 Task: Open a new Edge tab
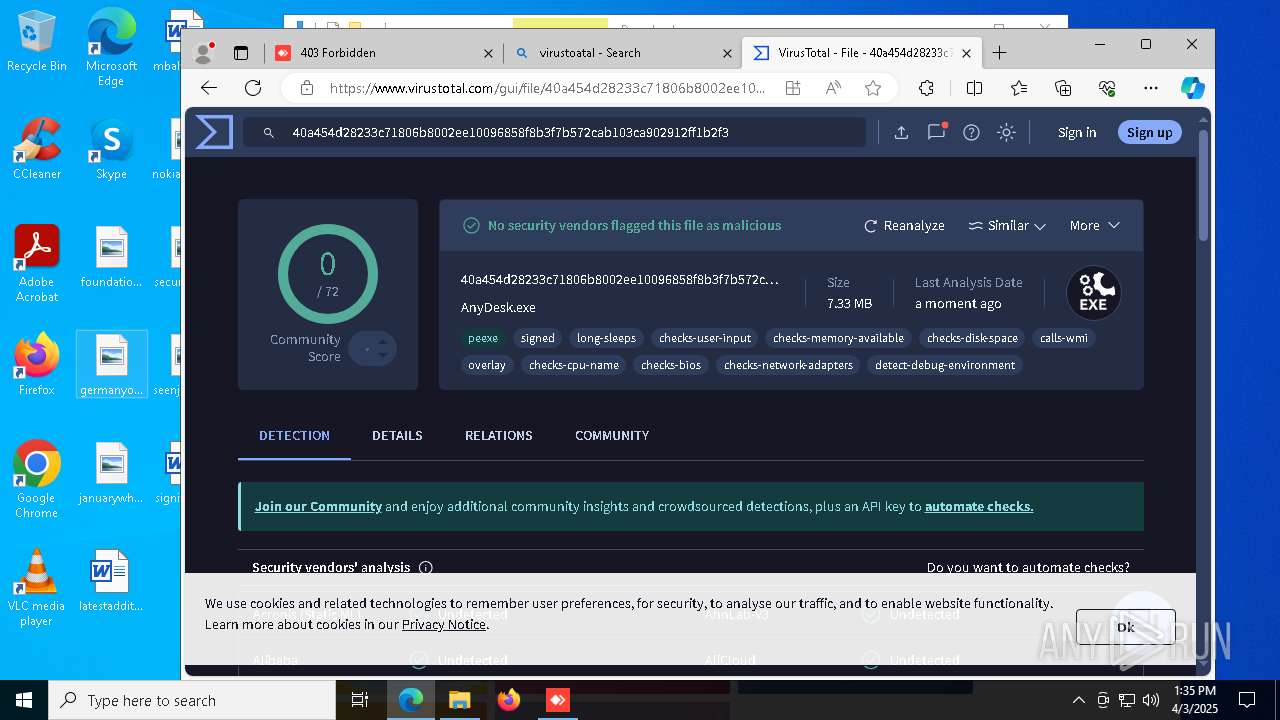coord(999,53)
